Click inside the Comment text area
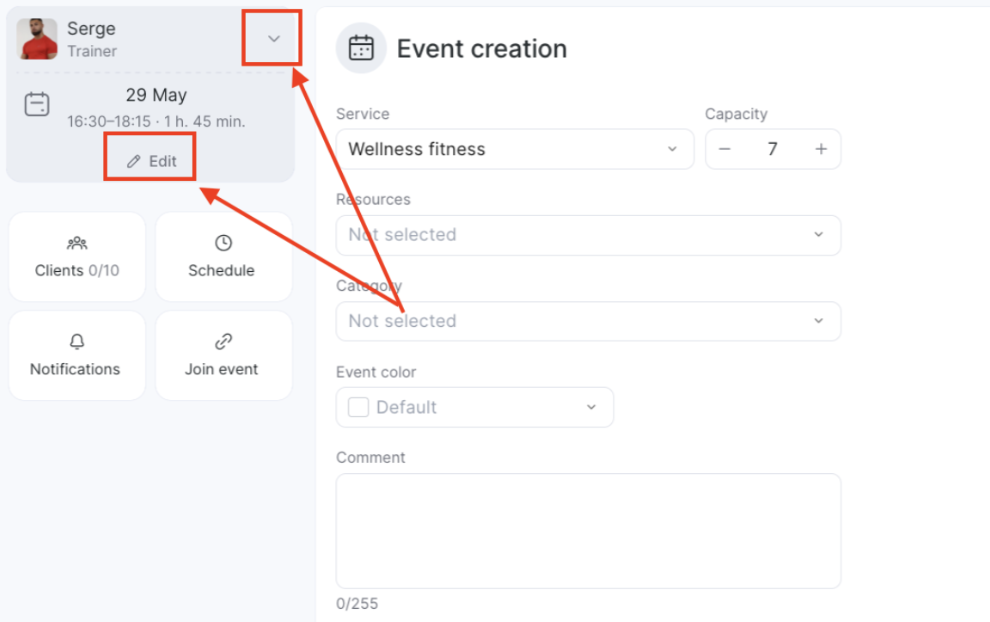This screenshot has height=622, width=990. coord(588,531)
